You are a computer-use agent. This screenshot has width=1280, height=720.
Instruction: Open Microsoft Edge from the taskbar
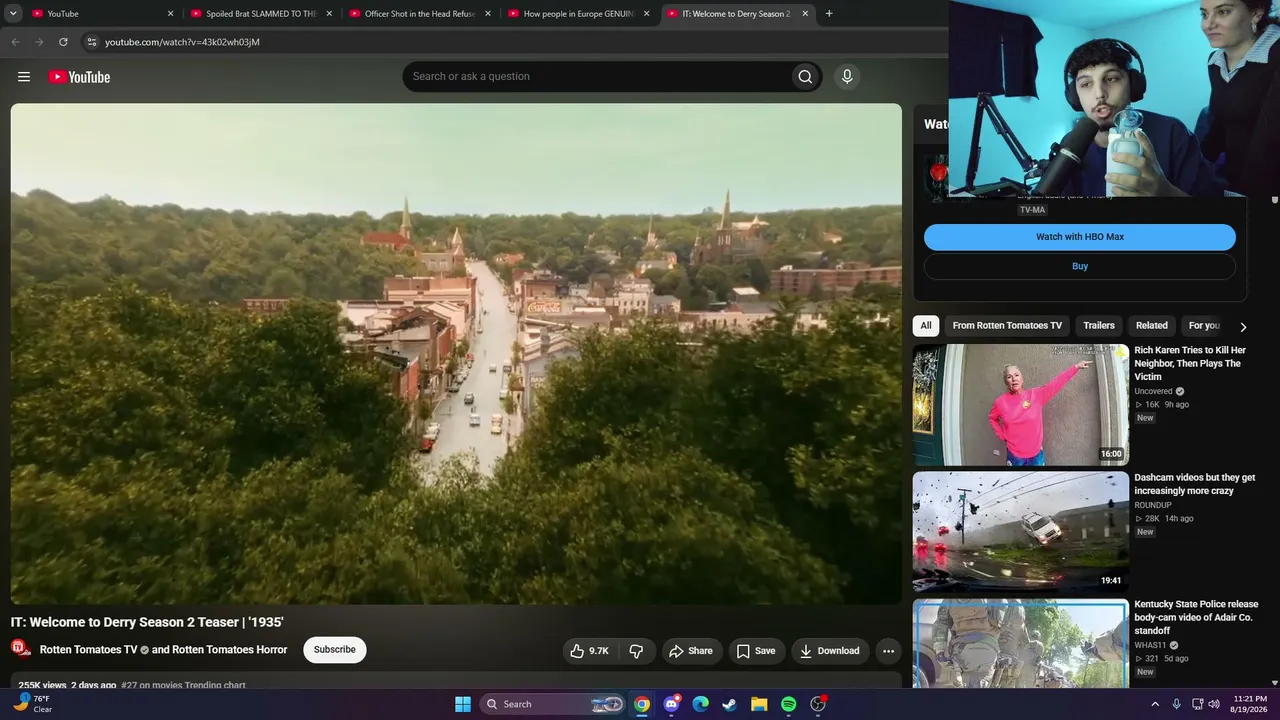point(701,704)
